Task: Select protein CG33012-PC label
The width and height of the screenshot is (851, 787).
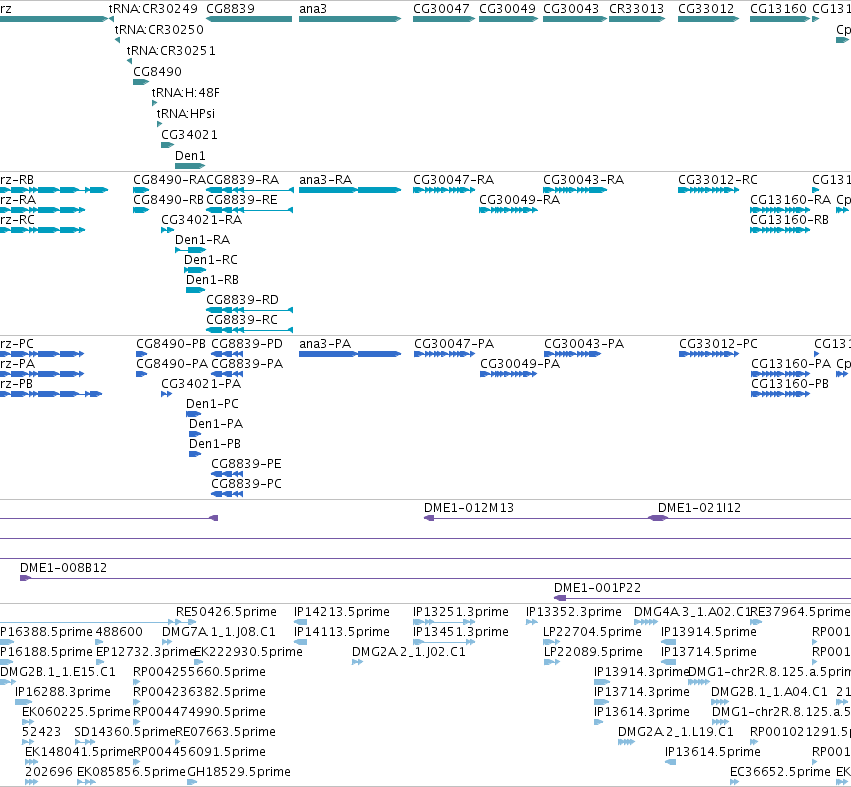Action: click(719, 344)
